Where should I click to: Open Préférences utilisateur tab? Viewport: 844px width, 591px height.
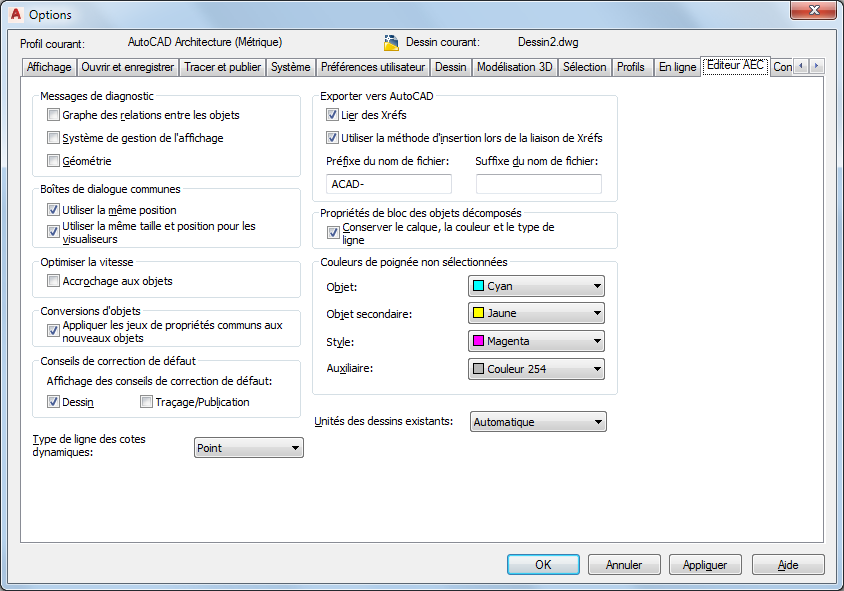click(373, 67)
